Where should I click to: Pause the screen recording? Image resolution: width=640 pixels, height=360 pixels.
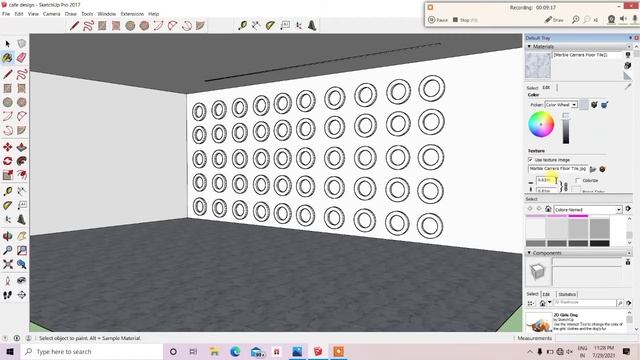click(438, 20)
